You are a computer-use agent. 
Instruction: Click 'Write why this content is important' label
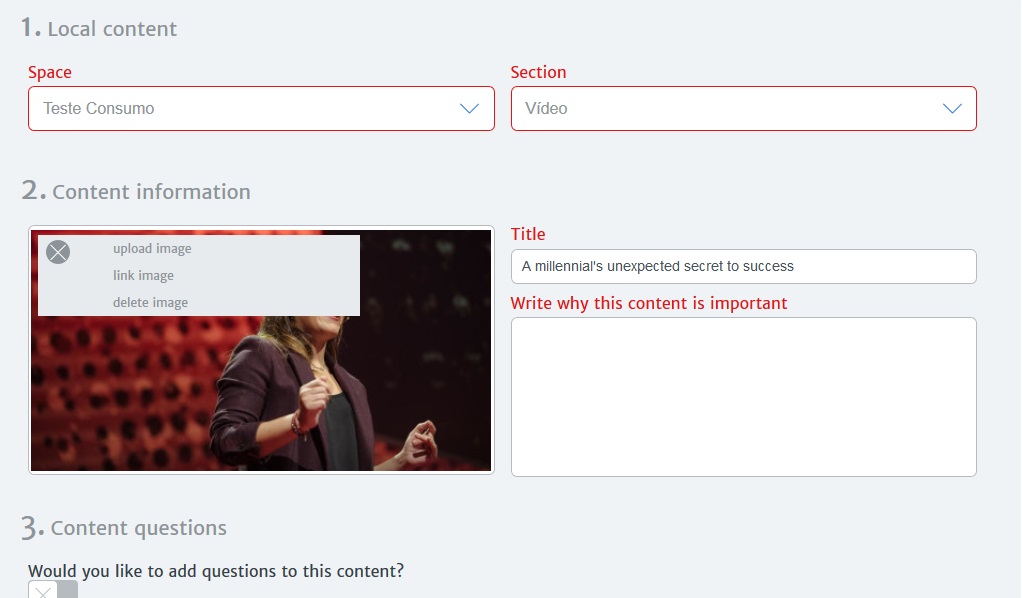(649, 303)
